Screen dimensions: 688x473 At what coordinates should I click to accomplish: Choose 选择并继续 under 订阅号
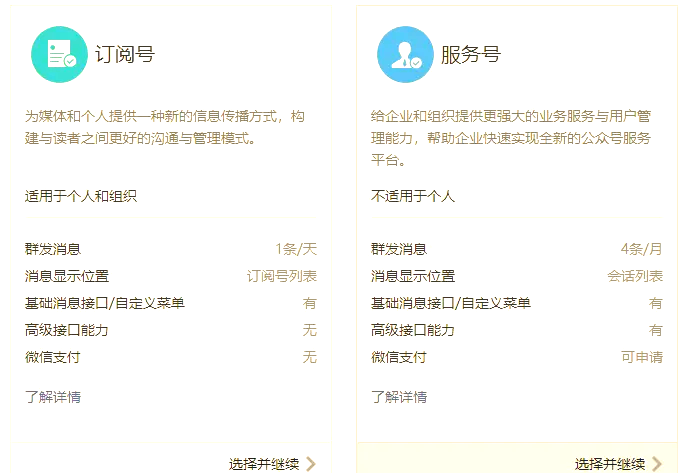click(264, 464)
